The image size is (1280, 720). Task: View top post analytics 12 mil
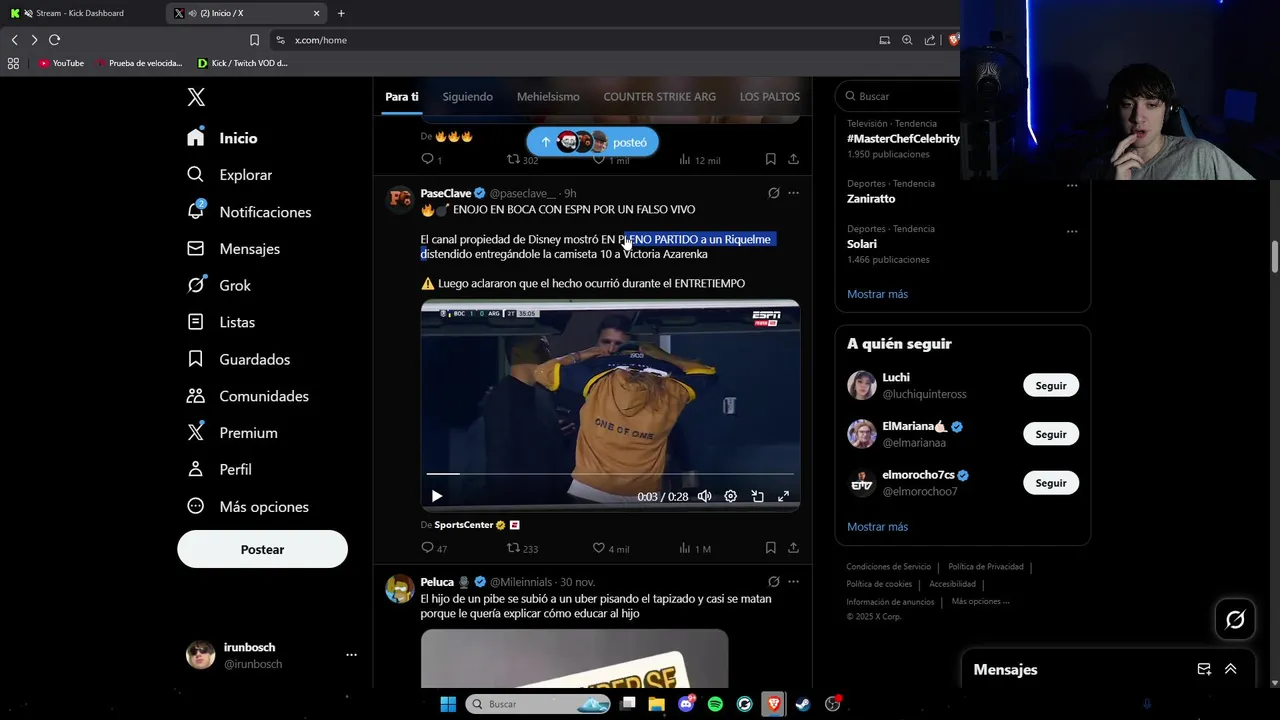point(699,159)
